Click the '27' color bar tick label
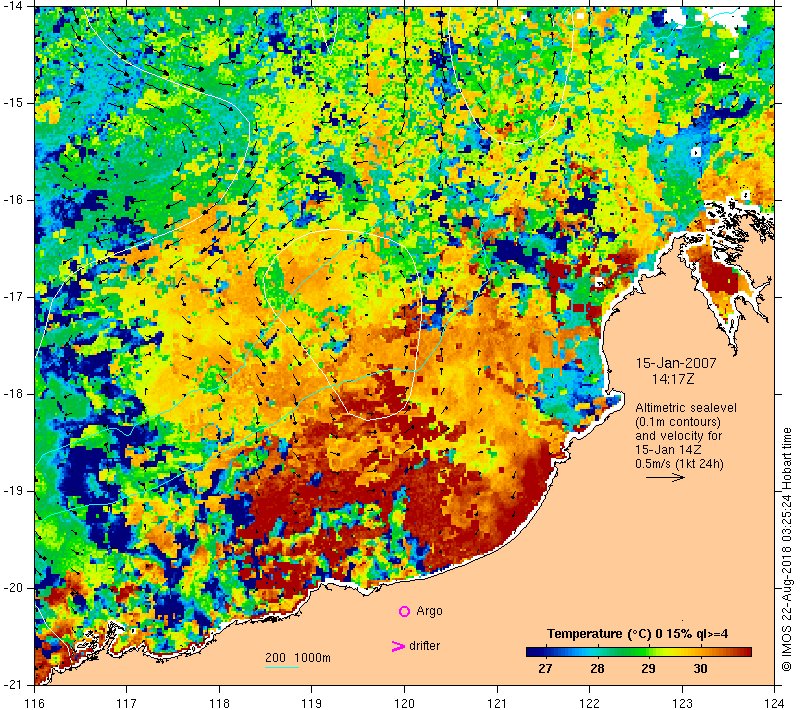Image resolution: width=800 pixels, height=710 pixels. click(x=545, y=669)
